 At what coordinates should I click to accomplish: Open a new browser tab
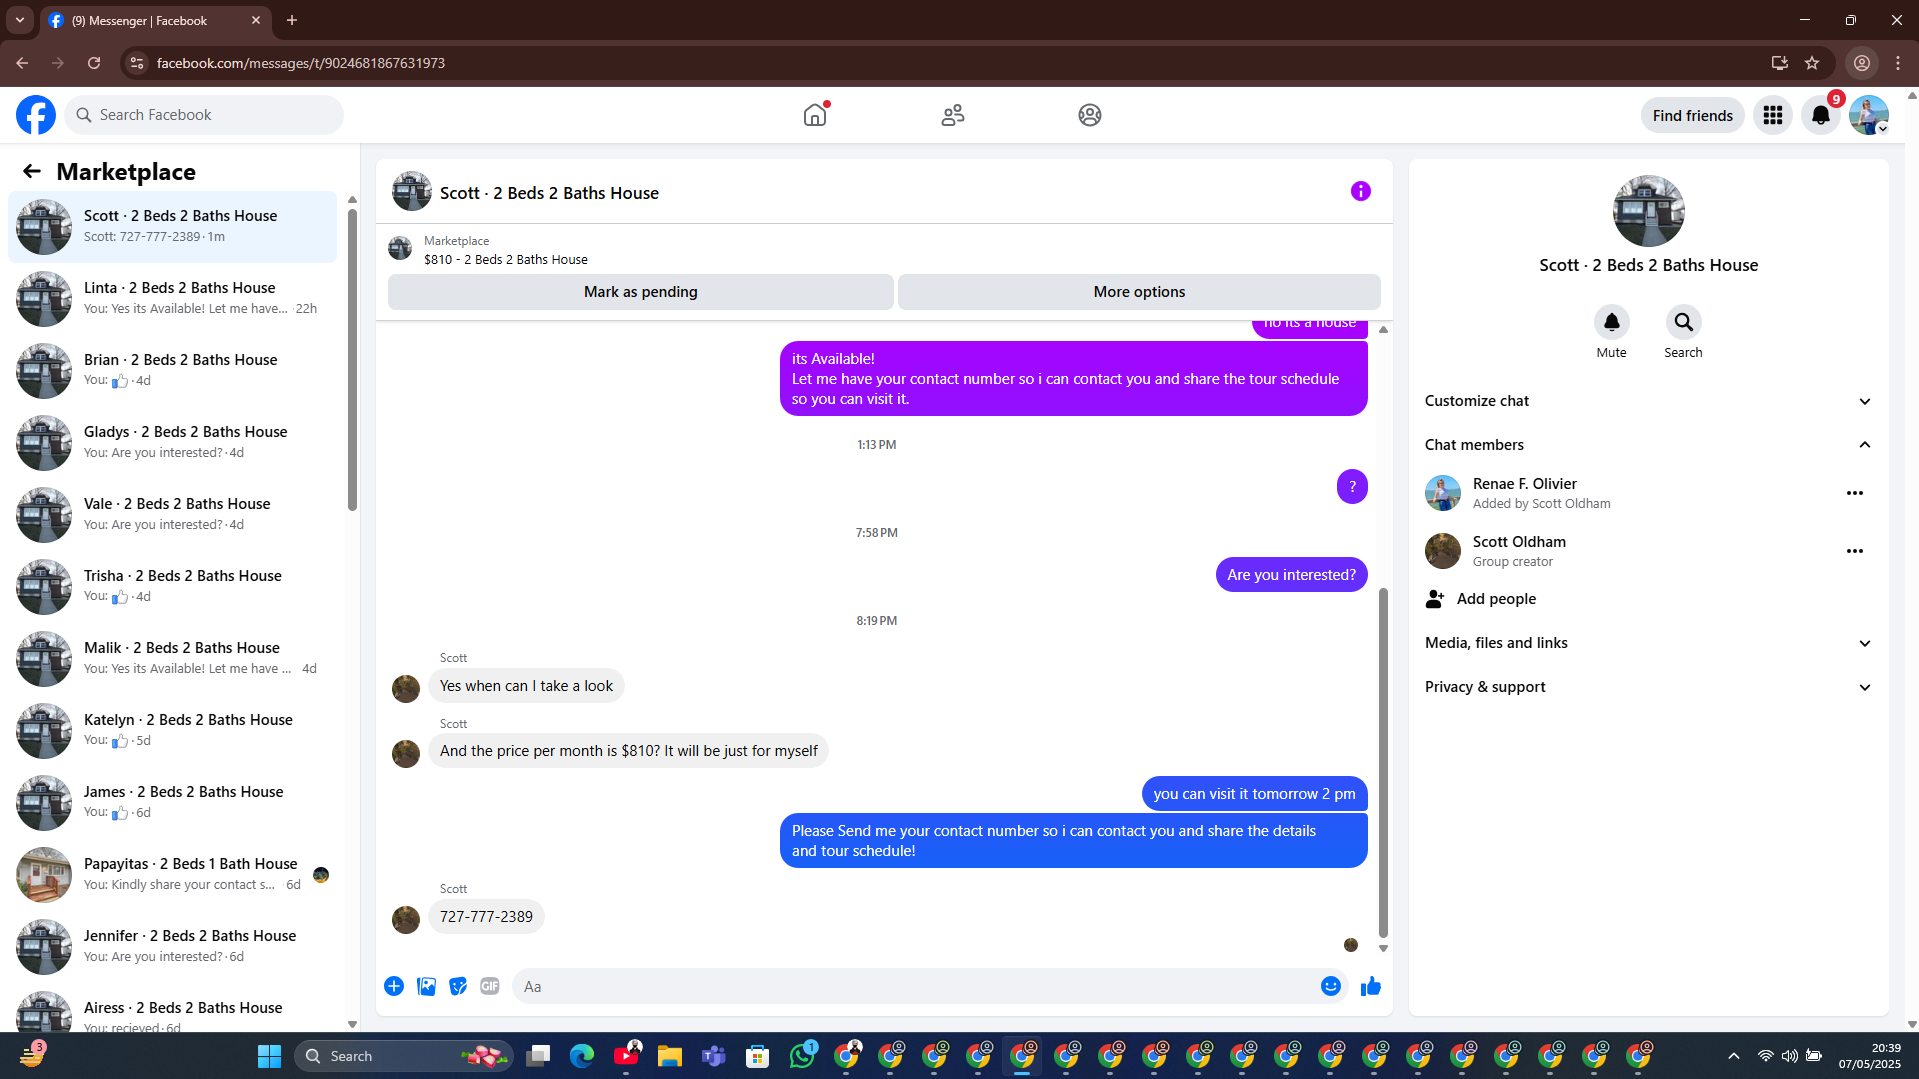[292, 20]
